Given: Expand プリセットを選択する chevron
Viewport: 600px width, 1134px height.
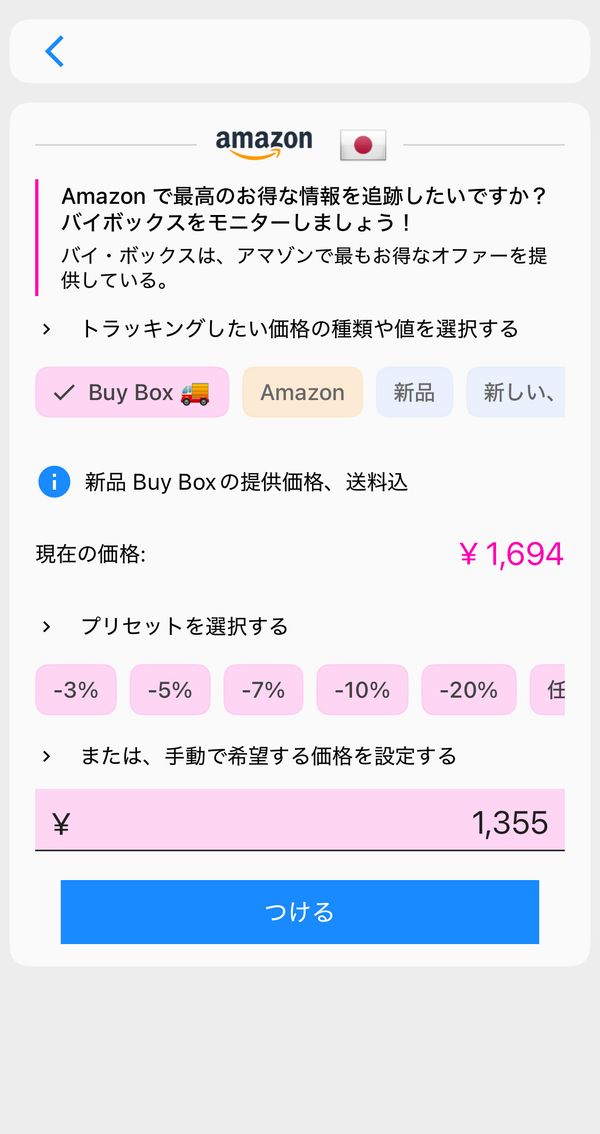Looking at the screenshot, I should 46,626.
